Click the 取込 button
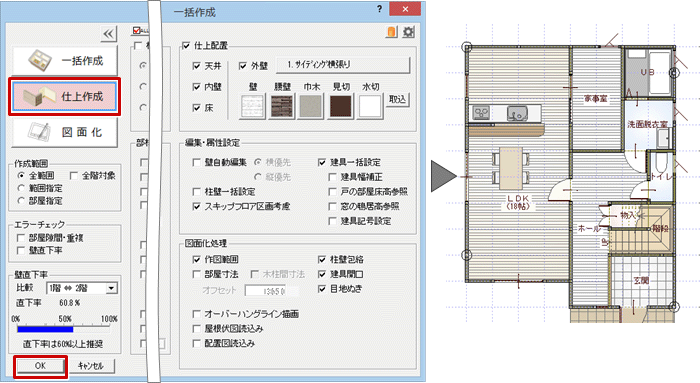 397,99
